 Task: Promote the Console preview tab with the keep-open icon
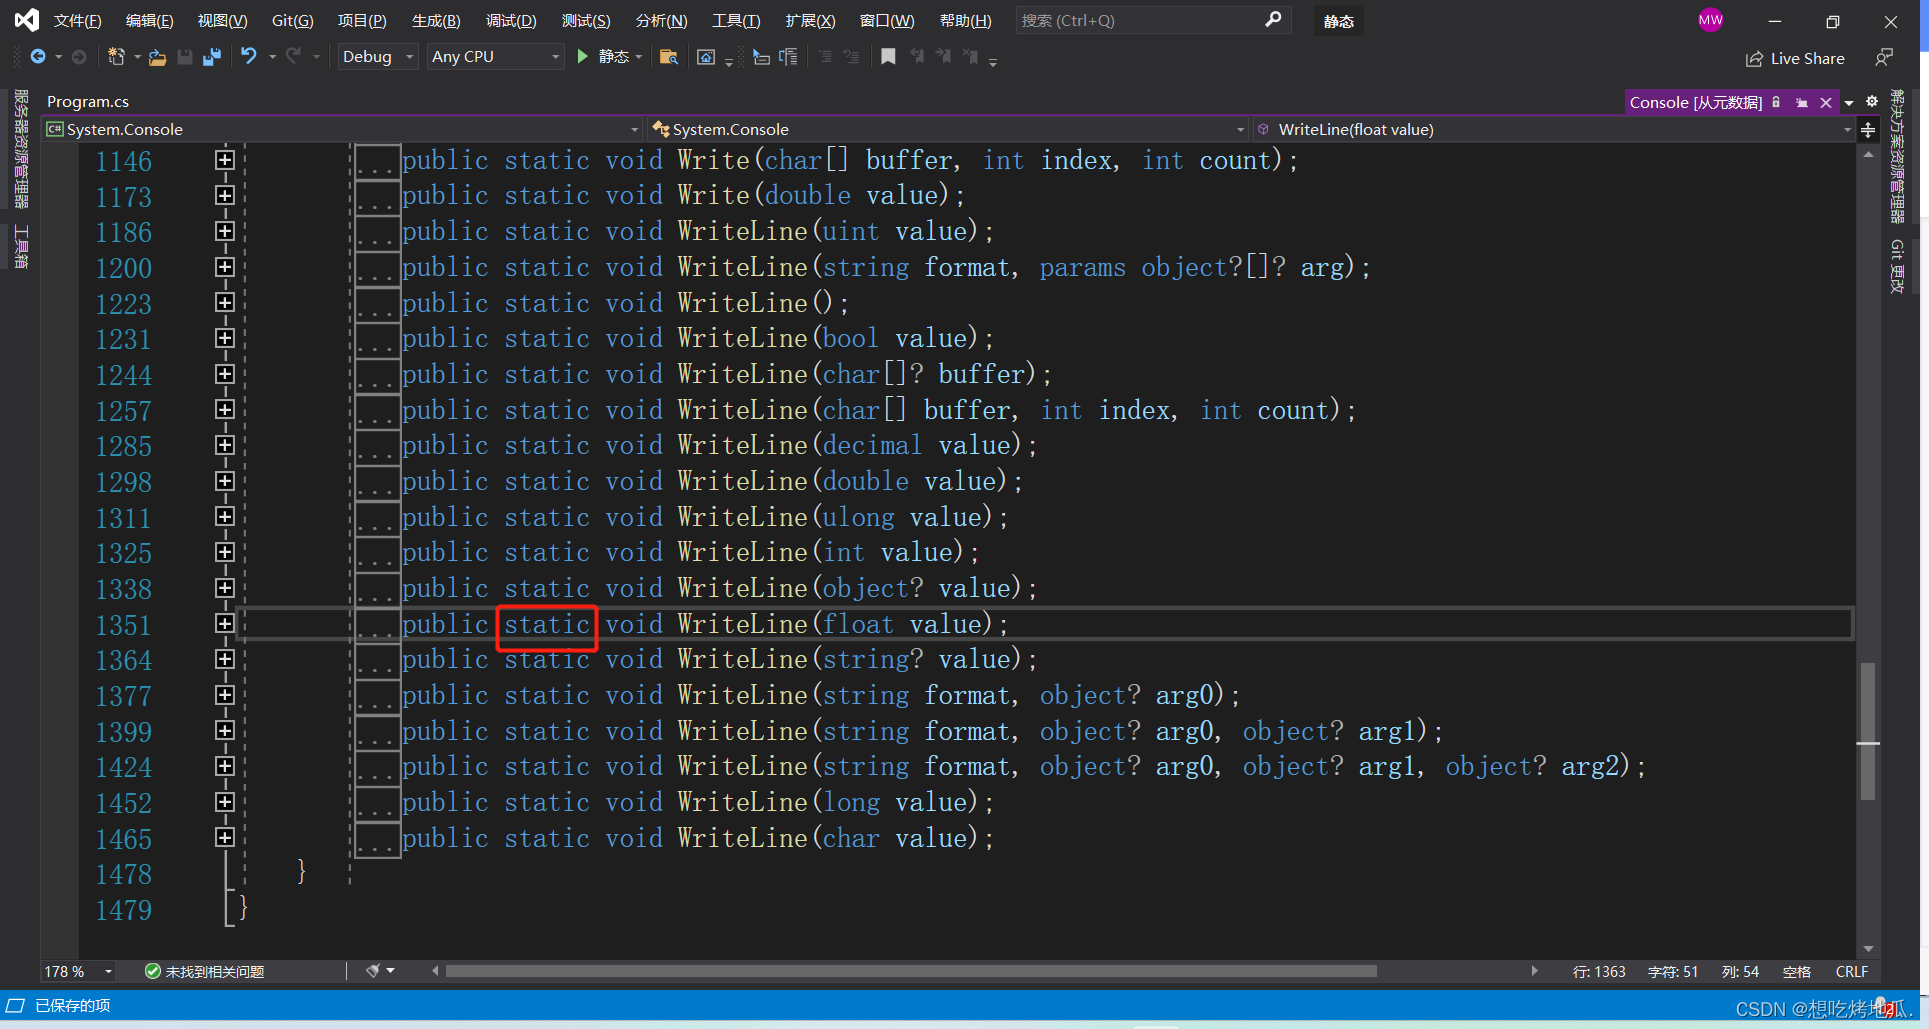(1802, 103)
